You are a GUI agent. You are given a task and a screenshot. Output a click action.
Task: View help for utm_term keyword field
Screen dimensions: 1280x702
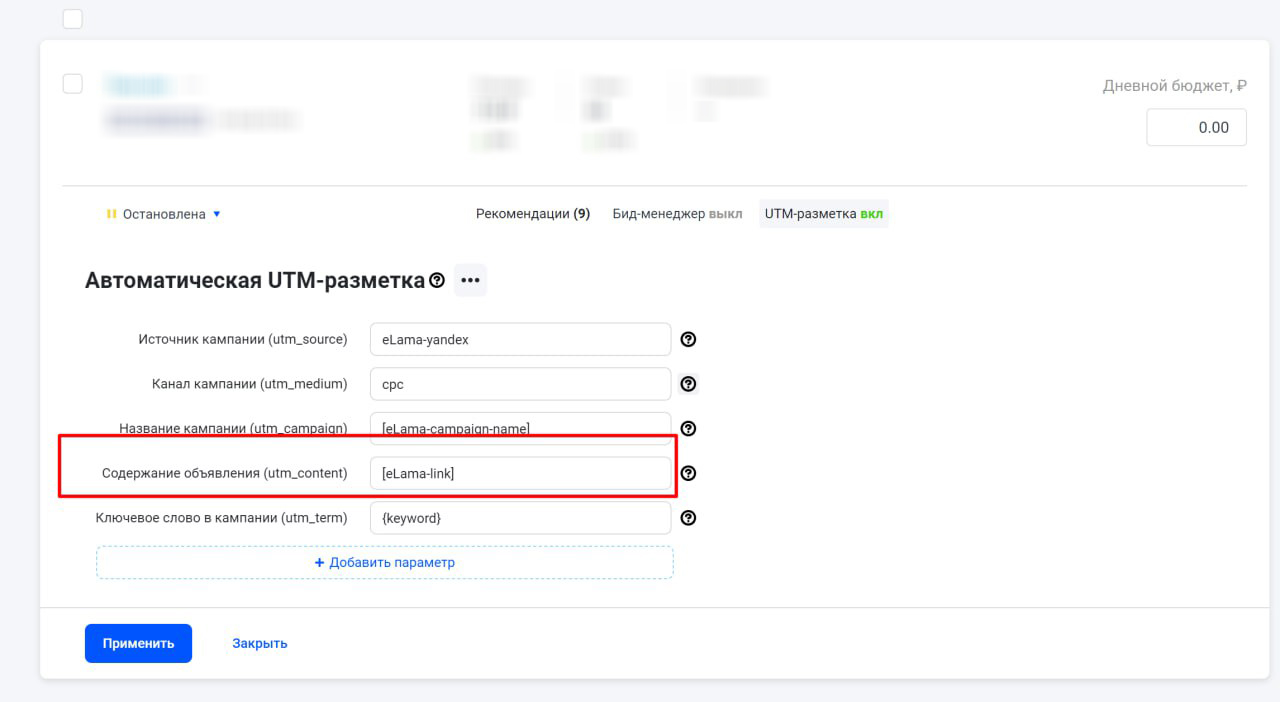click(688, 518)
